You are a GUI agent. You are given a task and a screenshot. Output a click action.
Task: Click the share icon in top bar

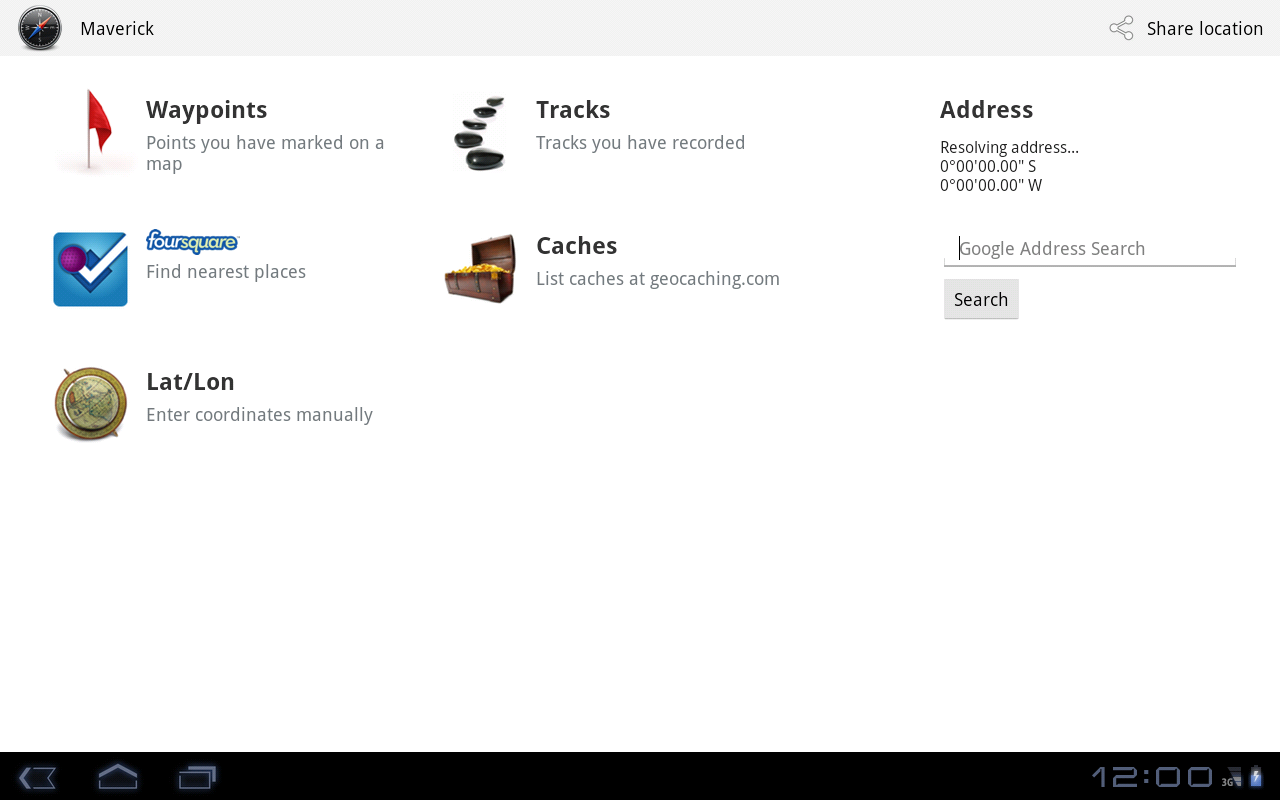(x=1122, y=28)
